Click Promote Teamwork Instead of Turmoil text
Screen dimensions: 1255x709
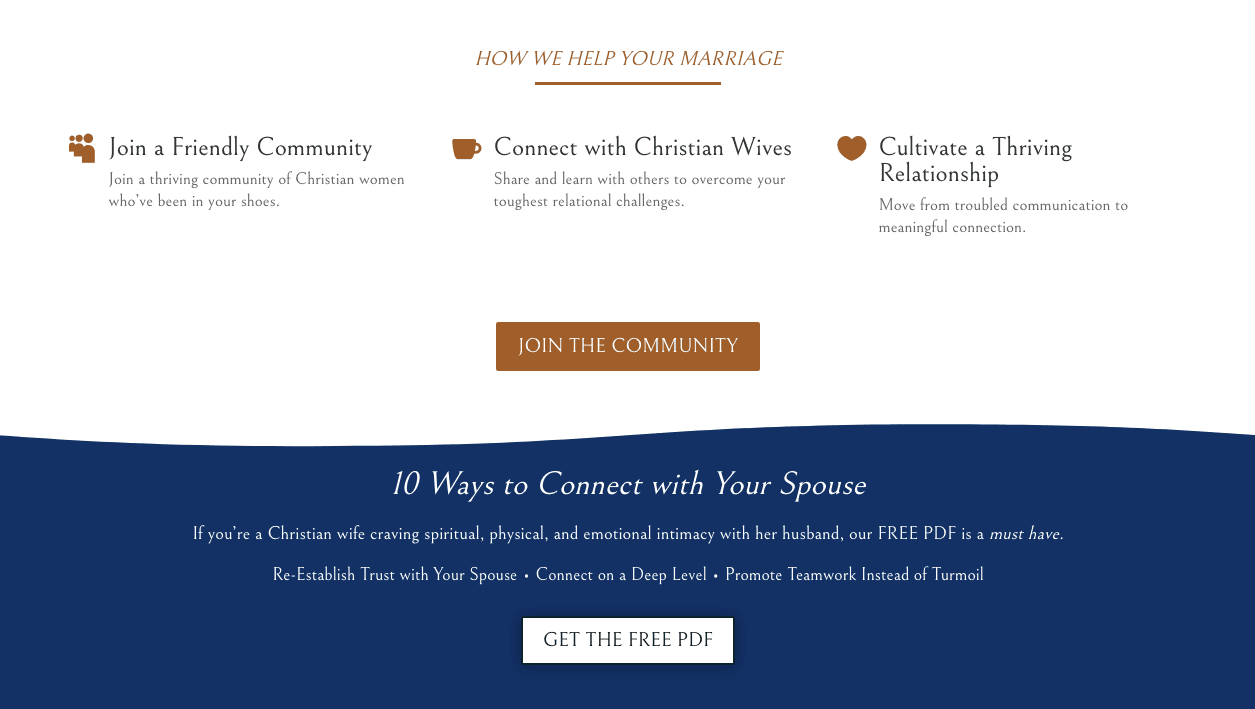pos(854,575)
